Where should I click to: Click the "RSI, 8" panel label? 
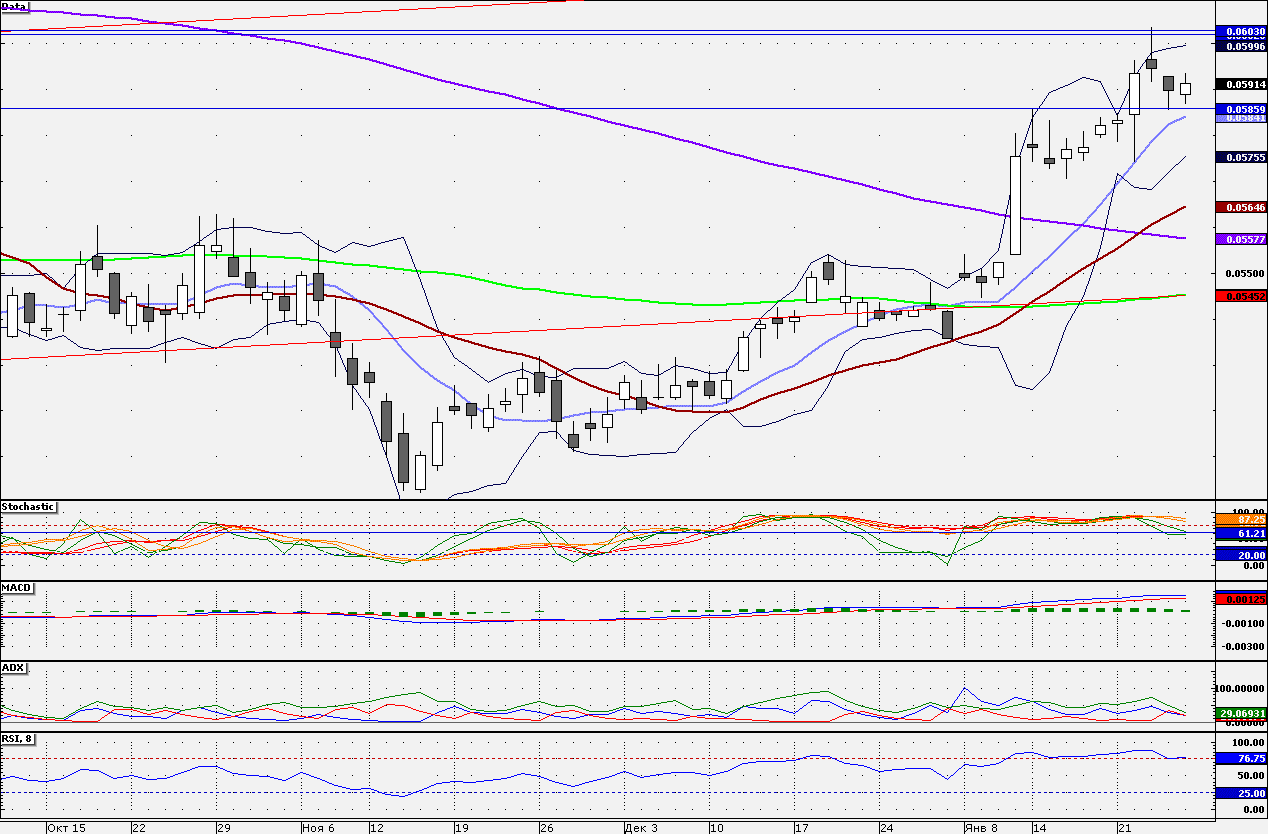click(18, 740)
